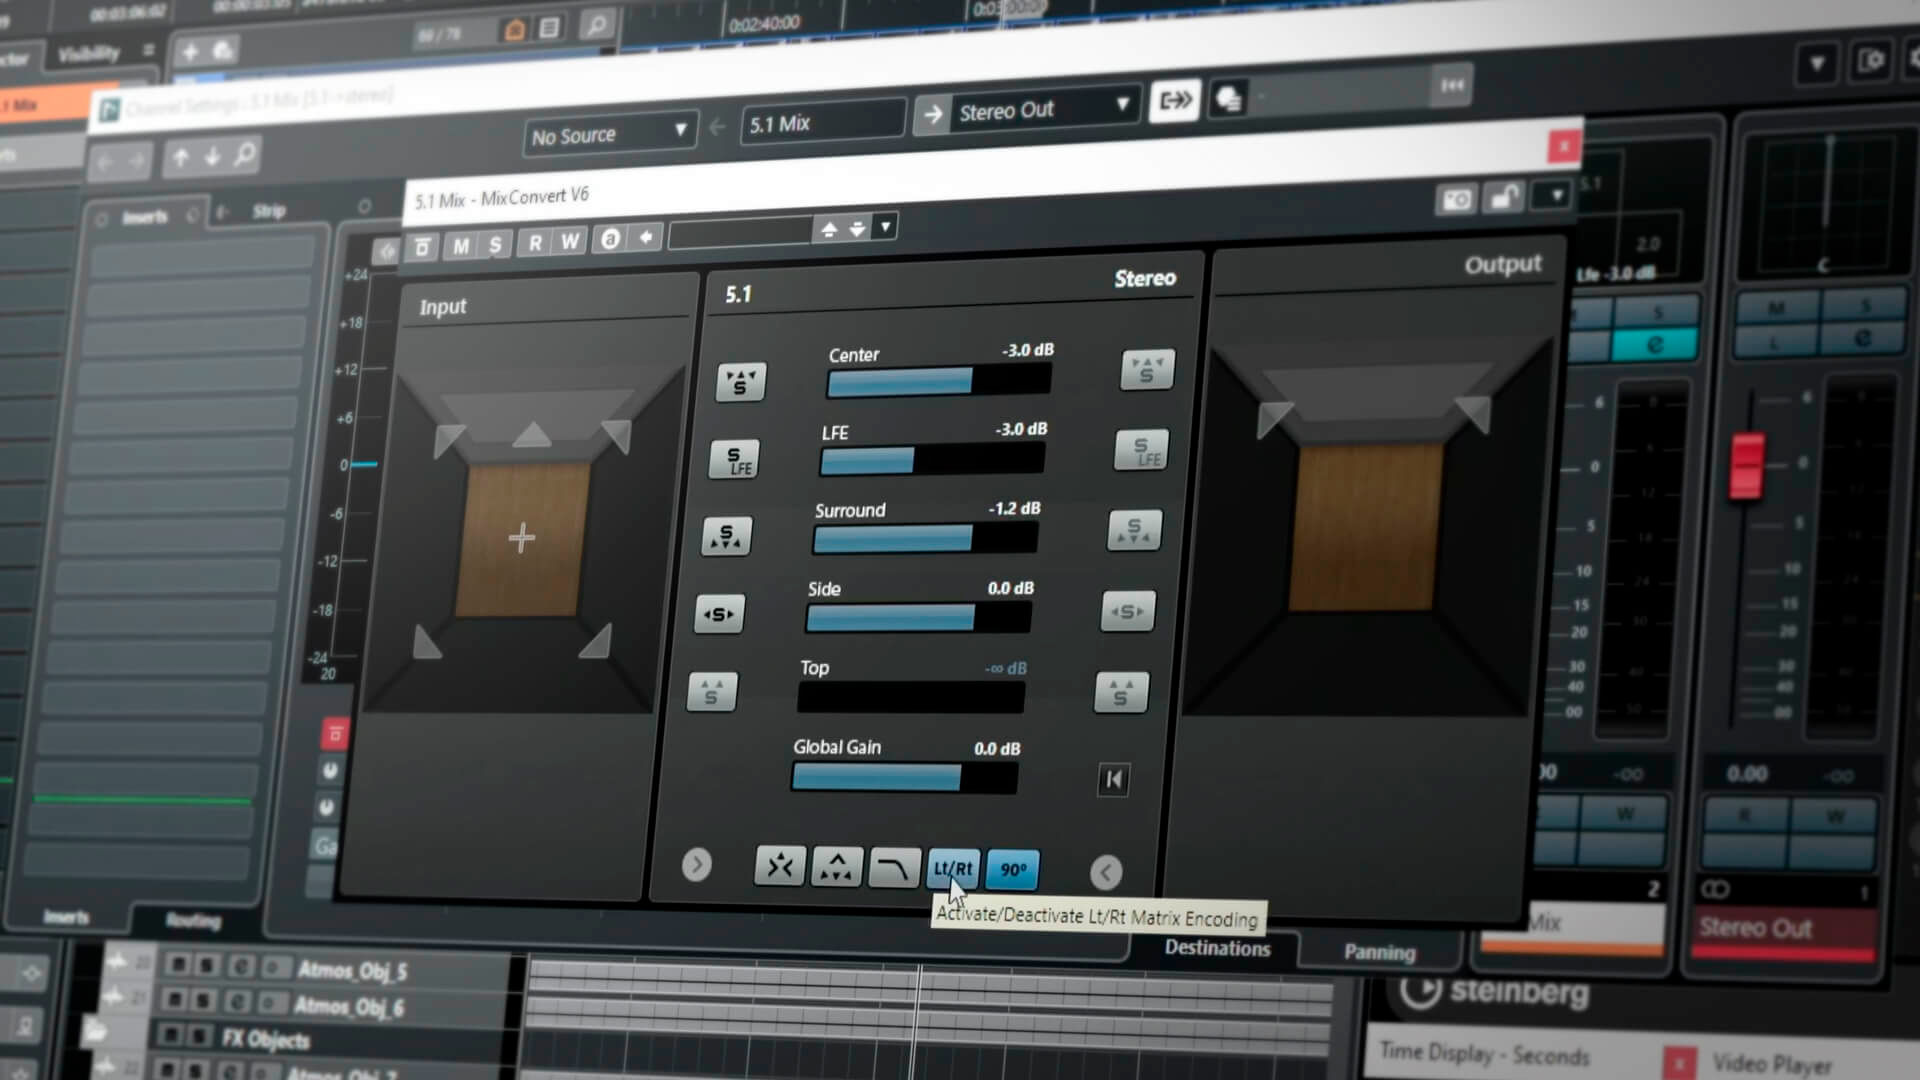Screen dimensions: 1920x1080
Task: Enable R read automation in plug-in toolbar
Action: click(536, 243)
